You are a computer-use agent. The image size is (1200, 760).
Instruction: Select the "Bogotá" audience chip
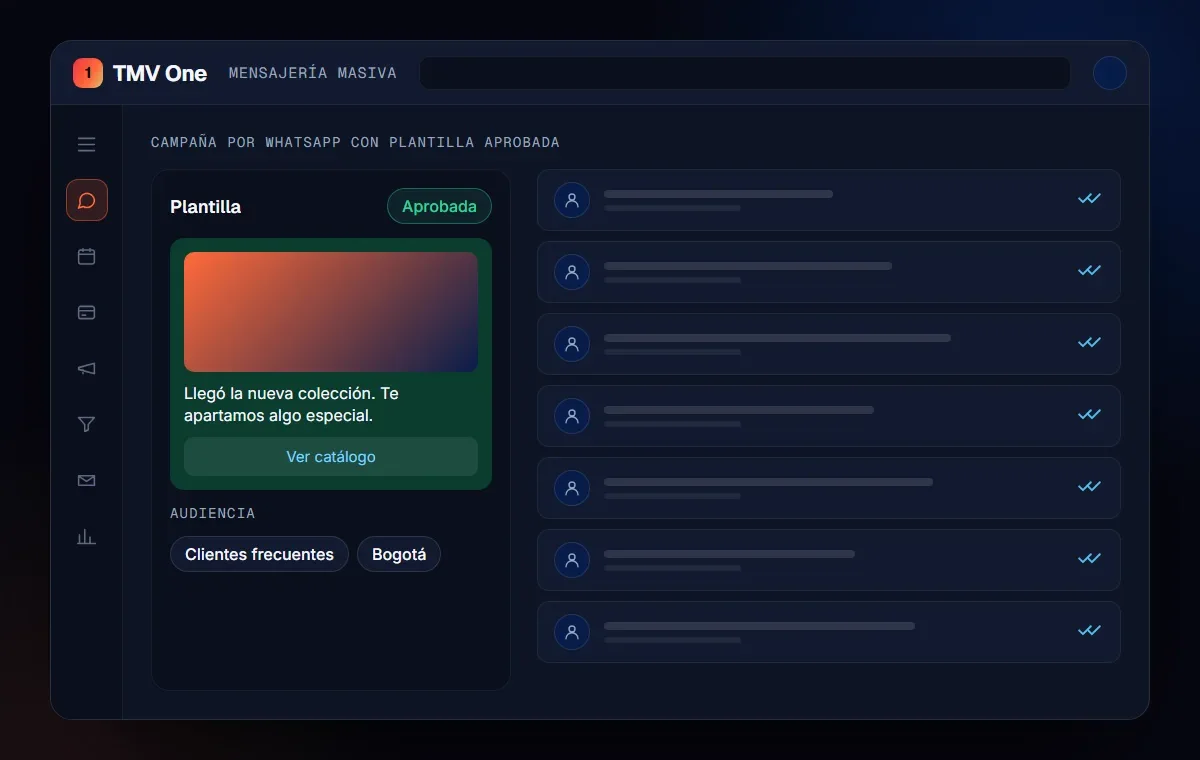point(399,554)
